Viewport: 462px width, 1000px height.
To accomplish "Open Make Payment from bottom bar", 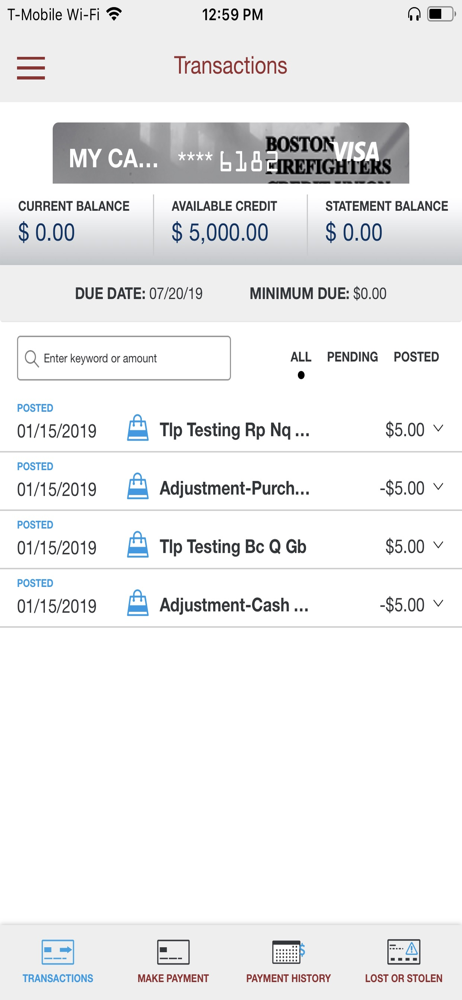I will (173, 952).
